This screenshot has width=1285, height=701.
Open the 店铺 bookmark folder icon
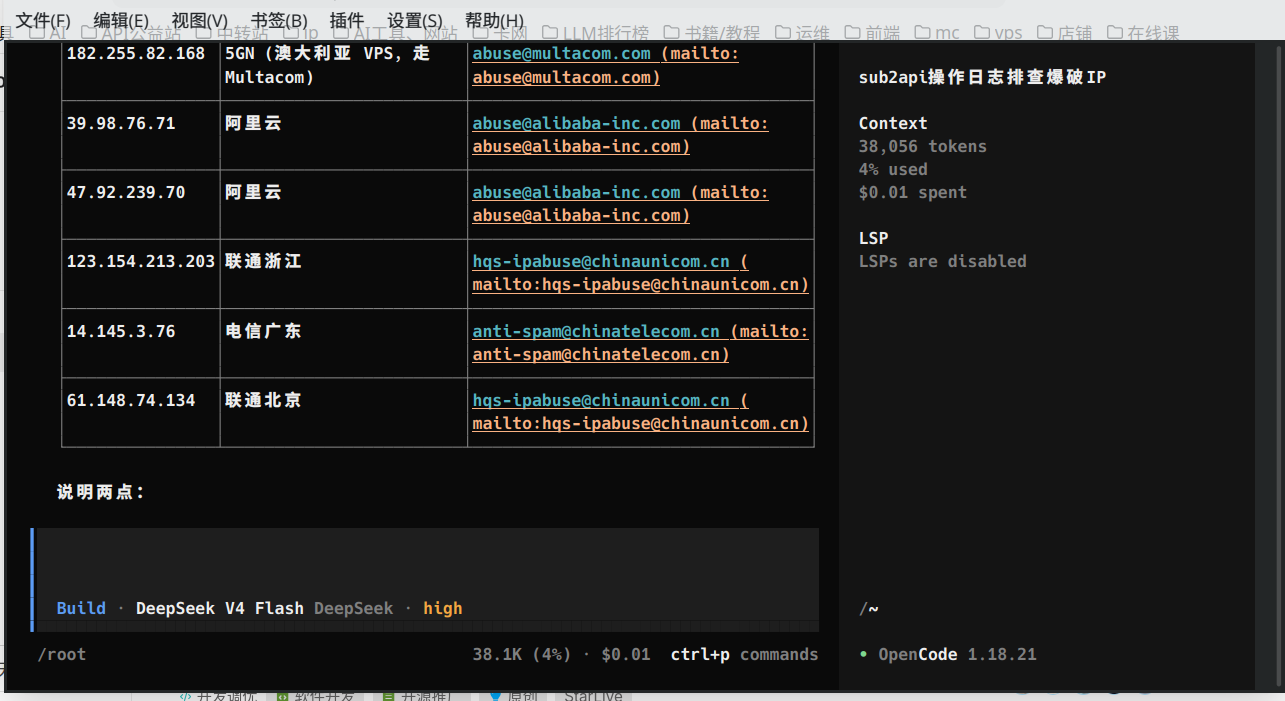tap(1045, 33)
